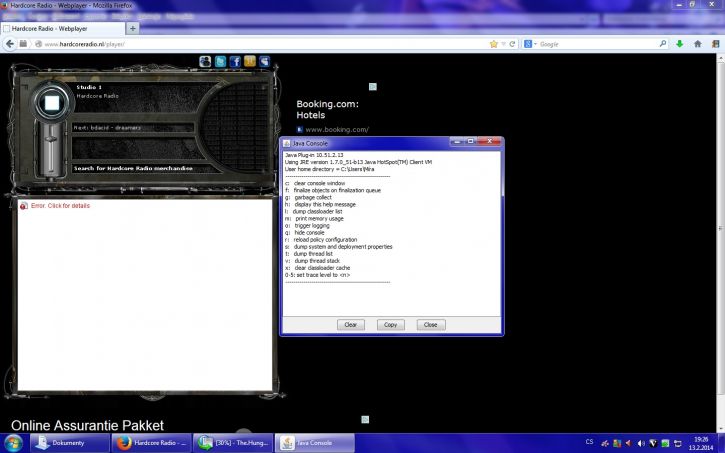Screen dimensions: 725x453
Task: Click the small ad icon near the page bottom
Action: pyautogui.click(x=365, y=419)
